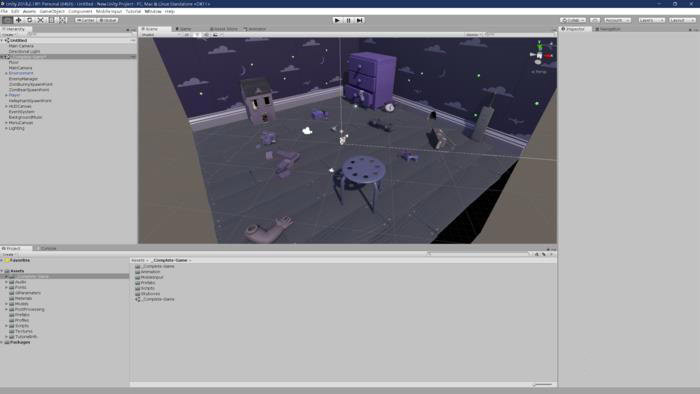The height and width of the screenshot is (394, 700).
Task: Select the Hand tool in toolbar
Action: coord(7,20)
